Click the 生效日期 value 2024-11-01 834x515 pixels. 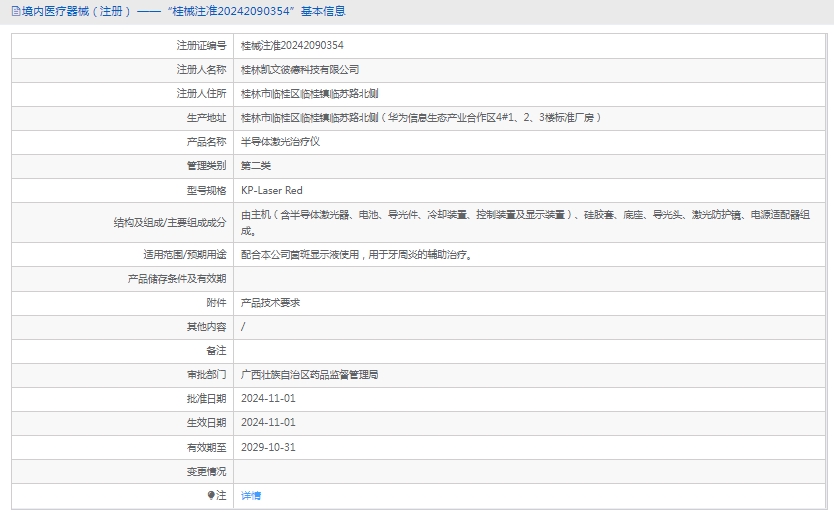click(x=268, y=423)
